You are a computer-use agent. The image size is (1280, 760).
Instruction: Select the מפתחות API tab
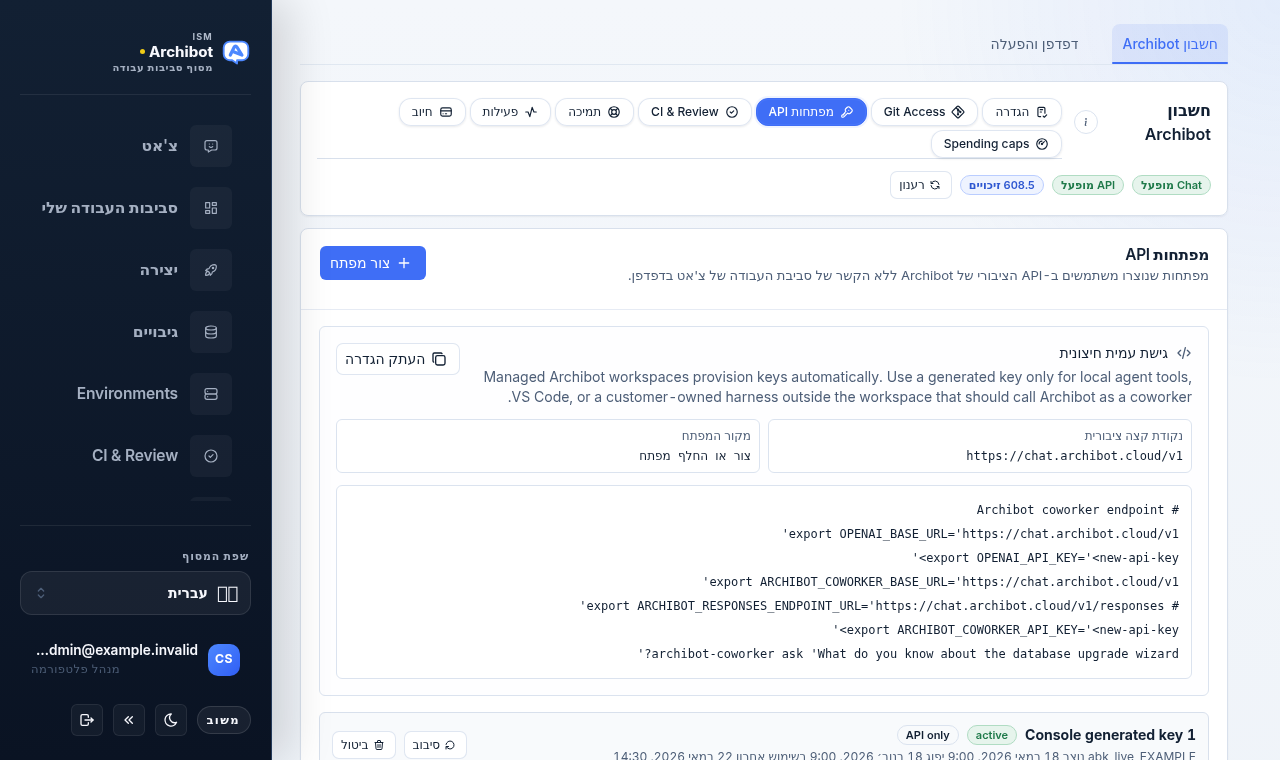[811, 112]
